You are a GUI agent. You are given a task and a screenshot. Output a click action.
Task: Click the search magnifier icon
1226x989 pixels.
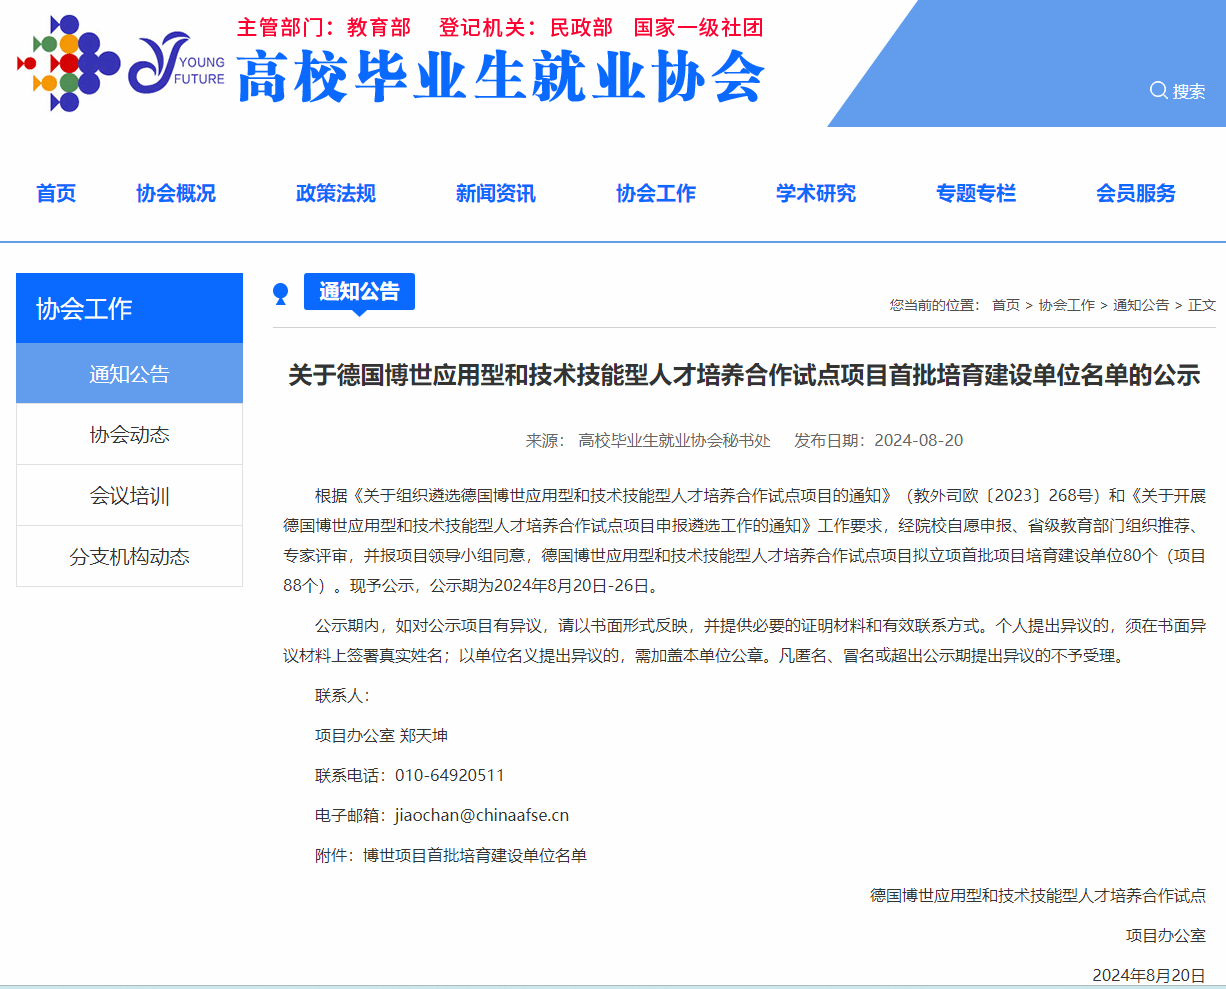click(x=1159, y=90)
